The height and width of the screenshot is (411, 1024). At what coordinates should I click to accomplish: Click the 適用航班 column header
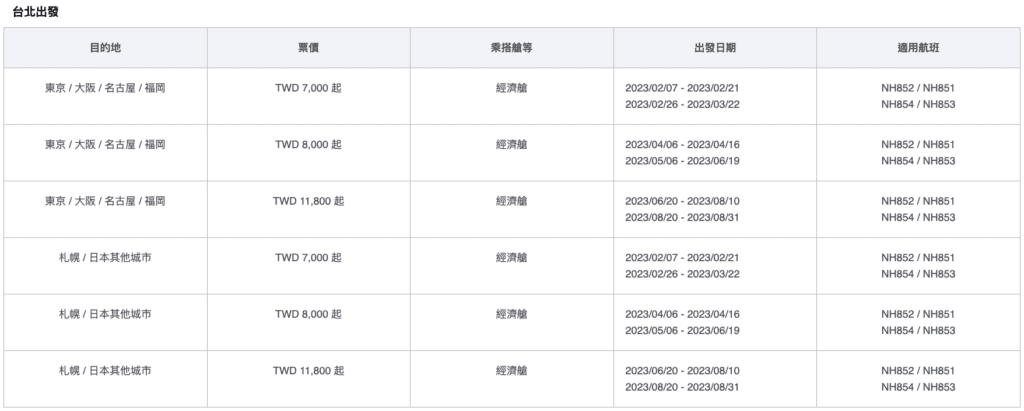click(x=918, y=48)
